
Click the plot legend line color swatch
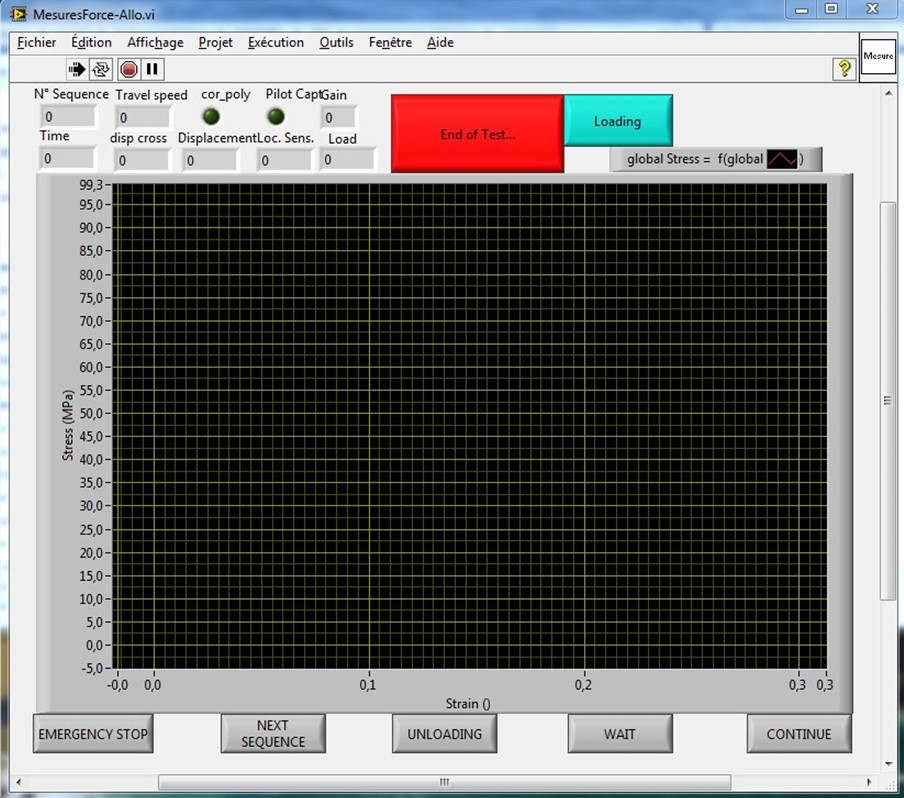coord(782,159)
